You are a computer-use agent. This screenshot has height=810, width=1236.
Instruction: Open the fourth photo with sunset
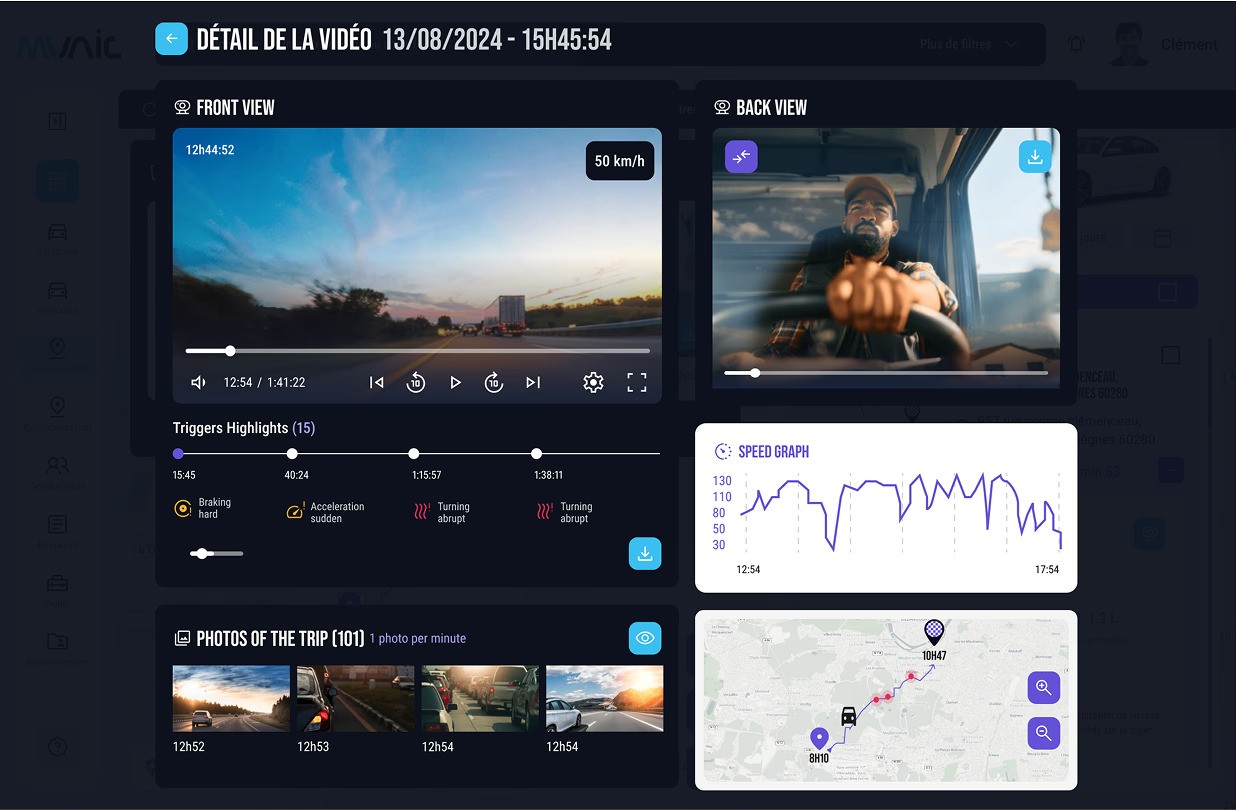pyautogui.click(x=604, y=699)
